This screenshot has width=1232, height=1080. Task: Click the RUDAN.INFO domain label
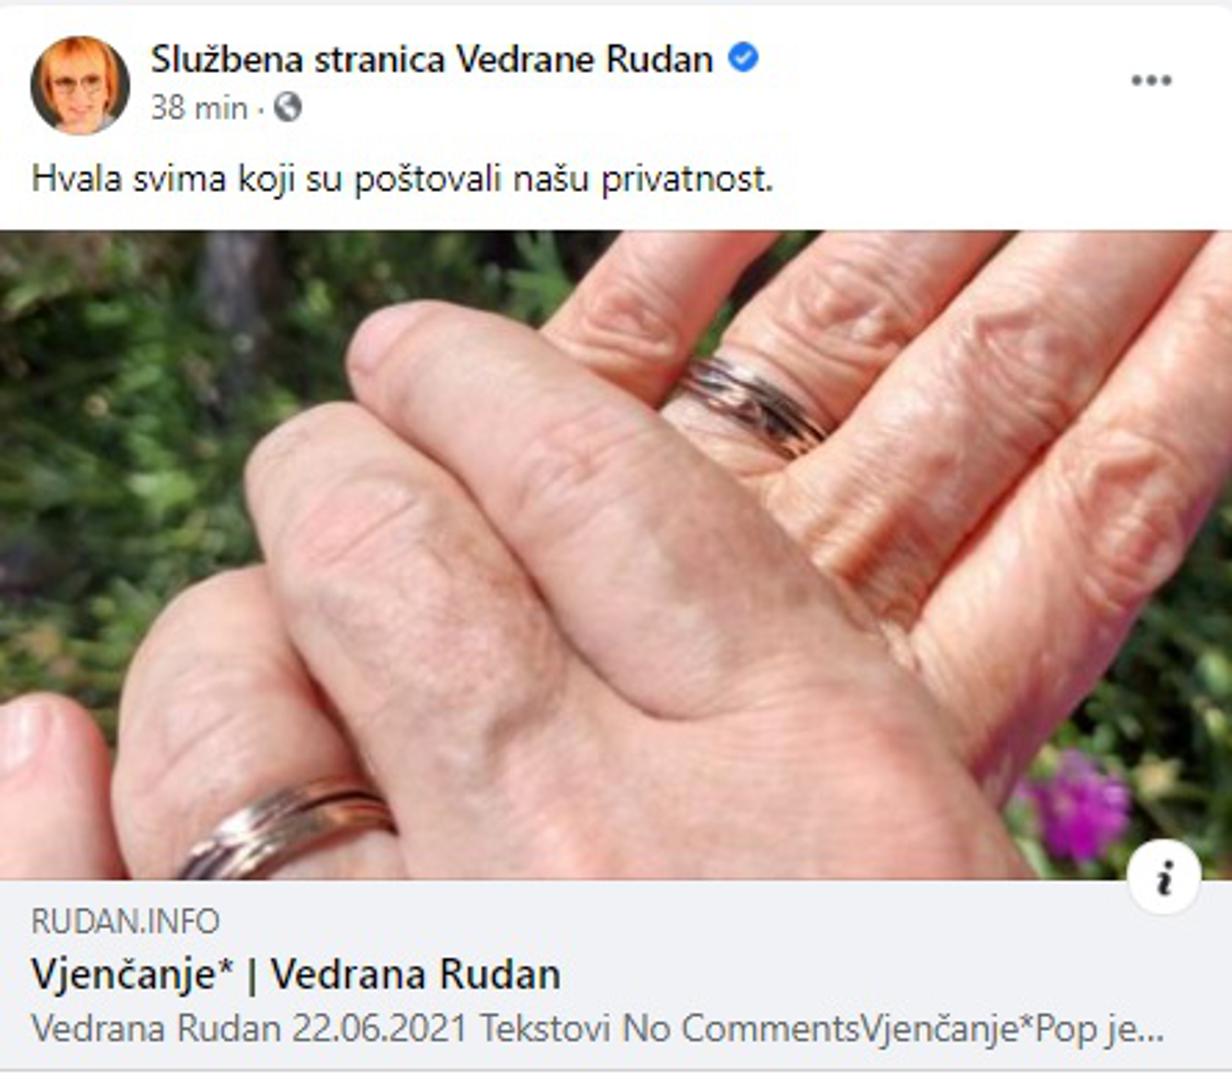(x=125, y=921)
